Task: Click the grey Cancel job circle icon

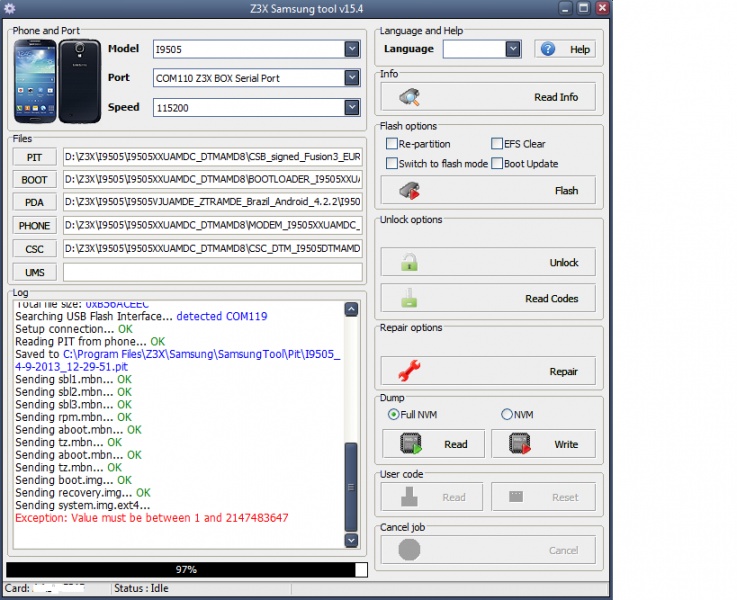Action: (409, 550)
